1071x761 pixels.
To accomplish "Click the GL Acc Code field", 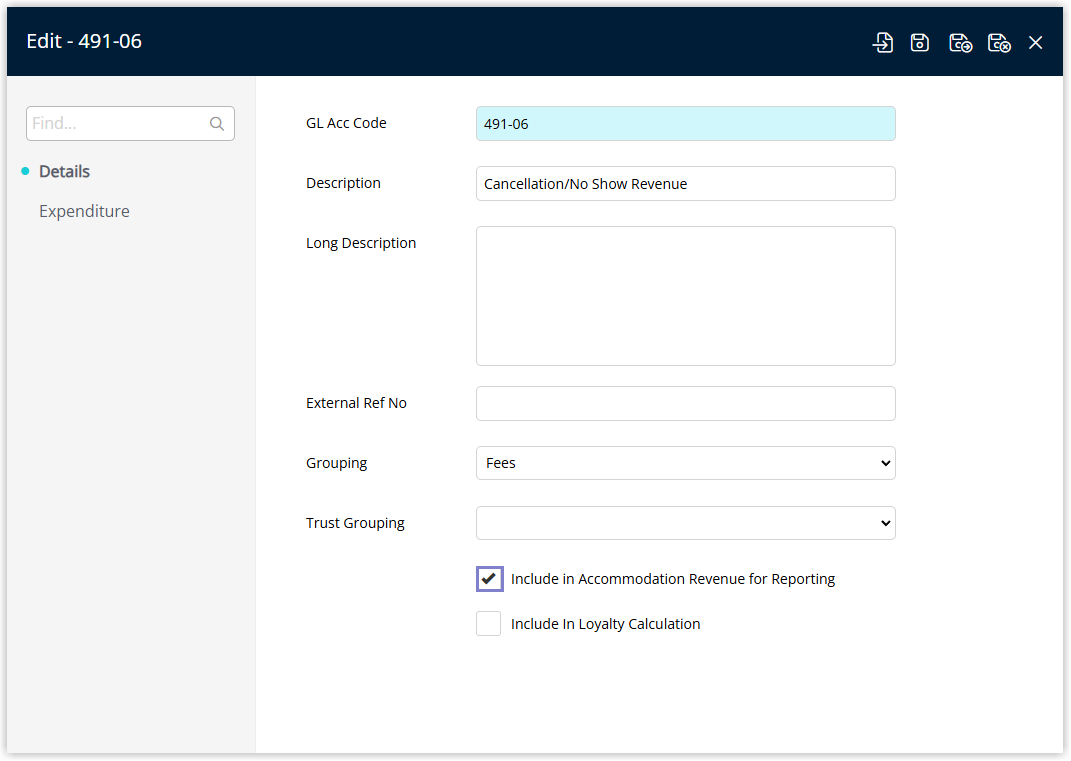I will (685, 124).
